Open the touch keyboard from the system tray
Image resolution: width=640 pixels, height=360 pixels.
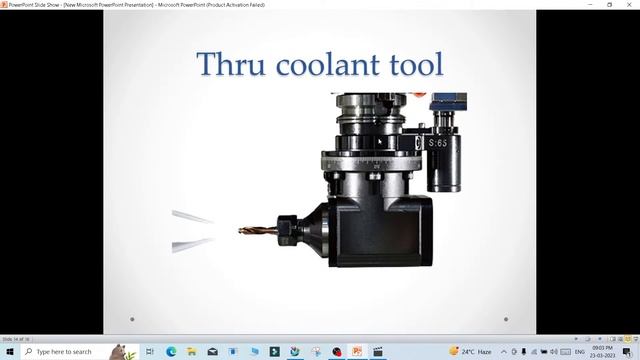(x=565, y=351)
